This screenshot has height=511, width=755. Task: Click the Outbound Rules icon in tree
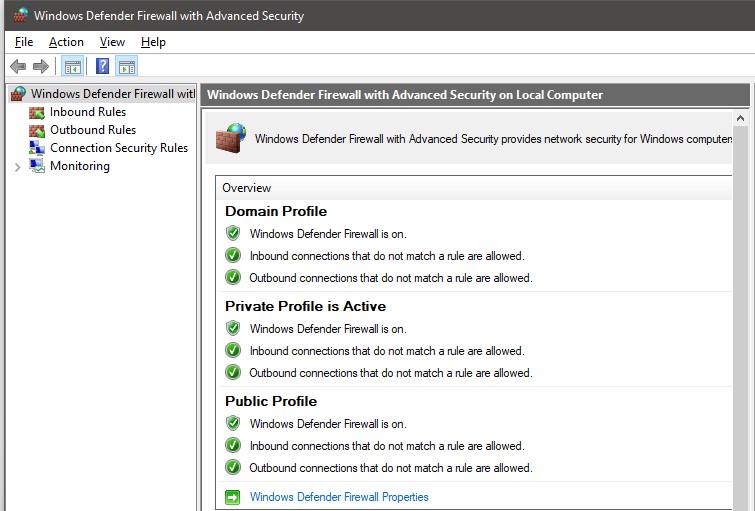(x=37, y=130)
